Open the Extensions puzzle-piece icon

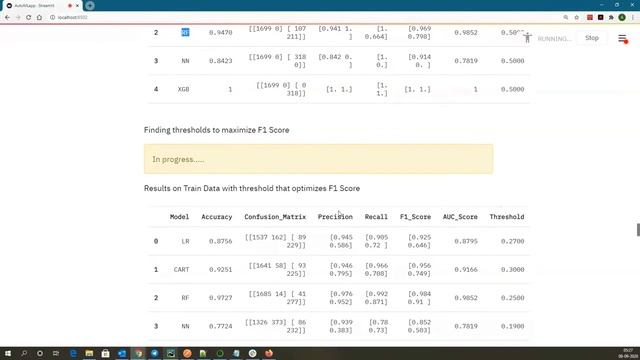pyautogui.click(x=611, y=18)
